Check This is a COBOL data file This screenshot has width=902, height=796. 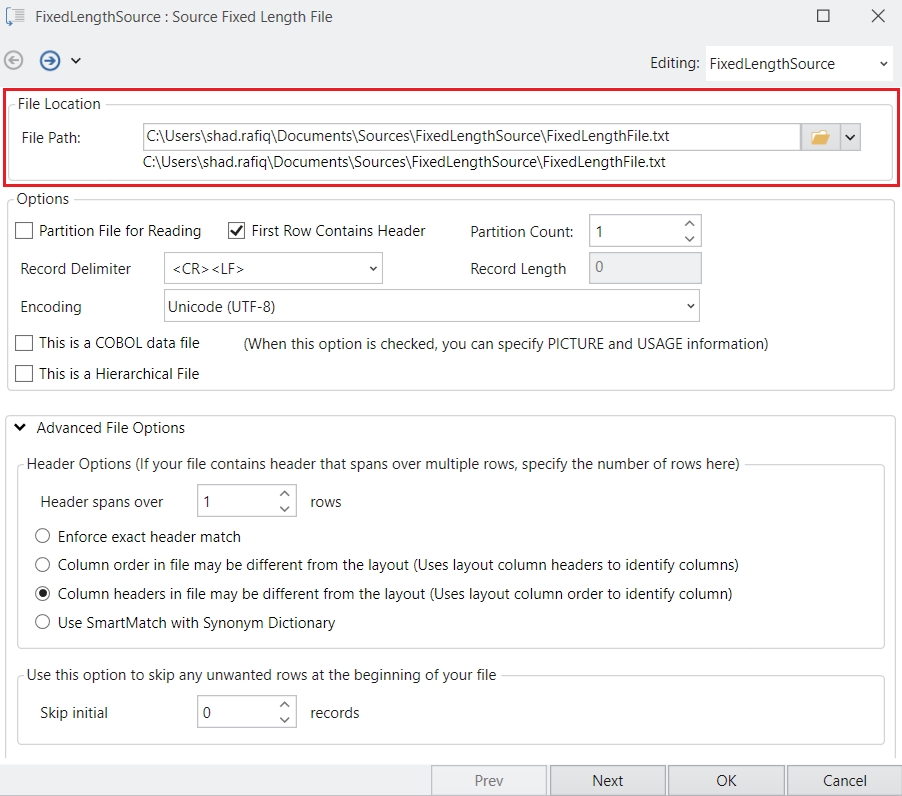[25, 343]
